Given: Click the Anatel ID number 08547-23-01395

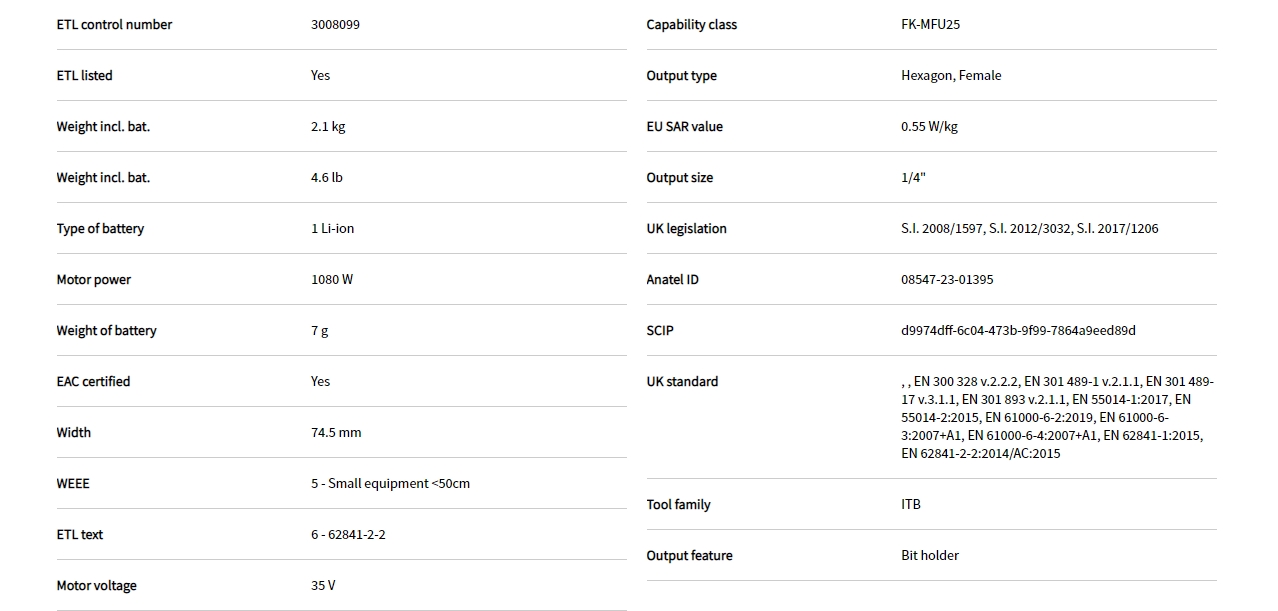Looking at the screenshot, I should point(947,280).
